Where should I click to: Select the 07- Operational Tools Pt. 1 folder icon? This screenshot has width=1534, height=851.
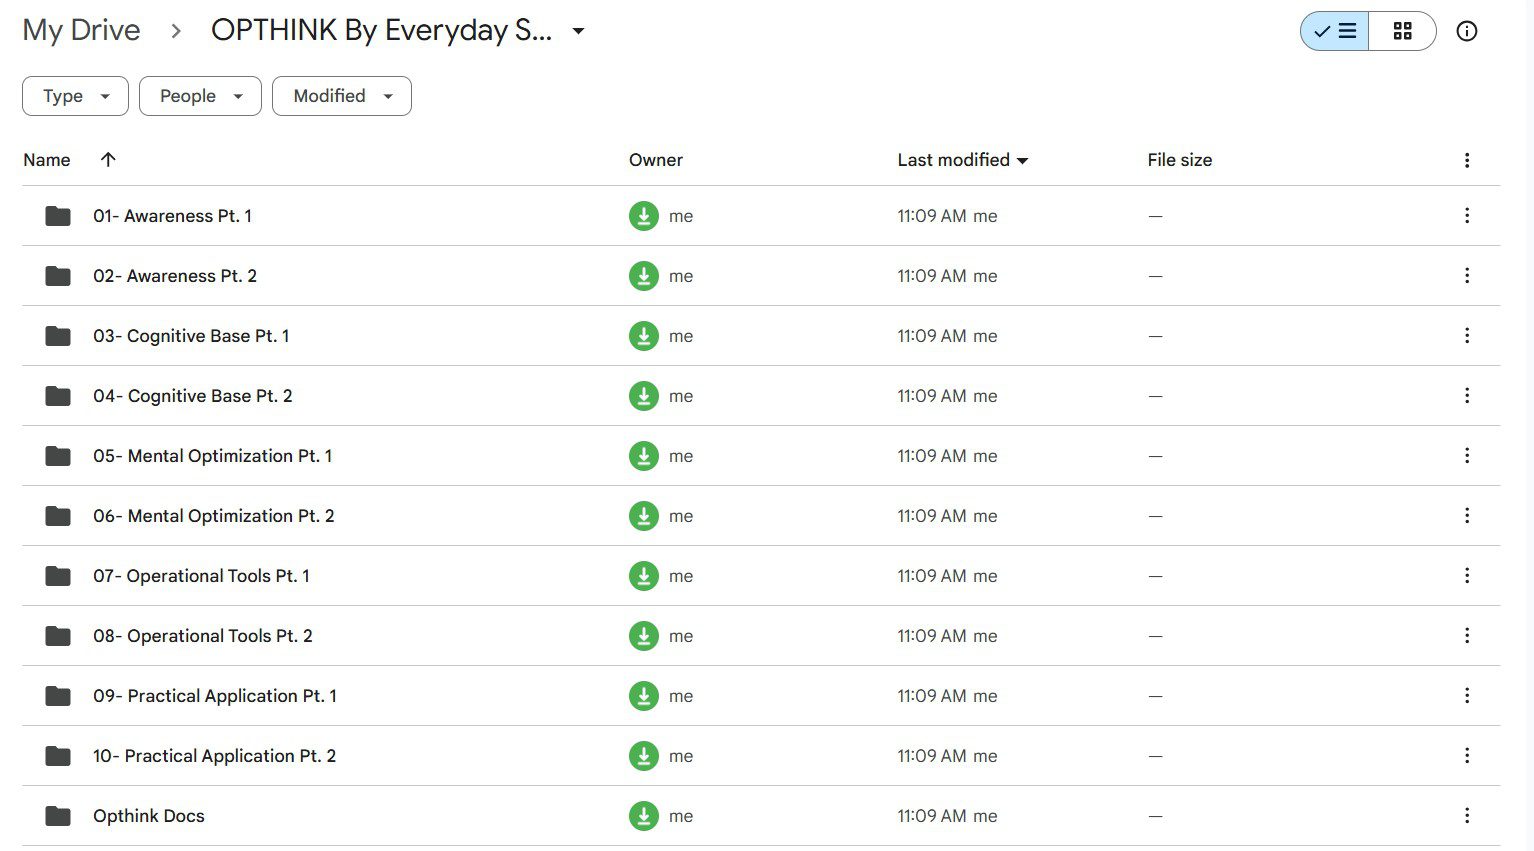point(58,576)
